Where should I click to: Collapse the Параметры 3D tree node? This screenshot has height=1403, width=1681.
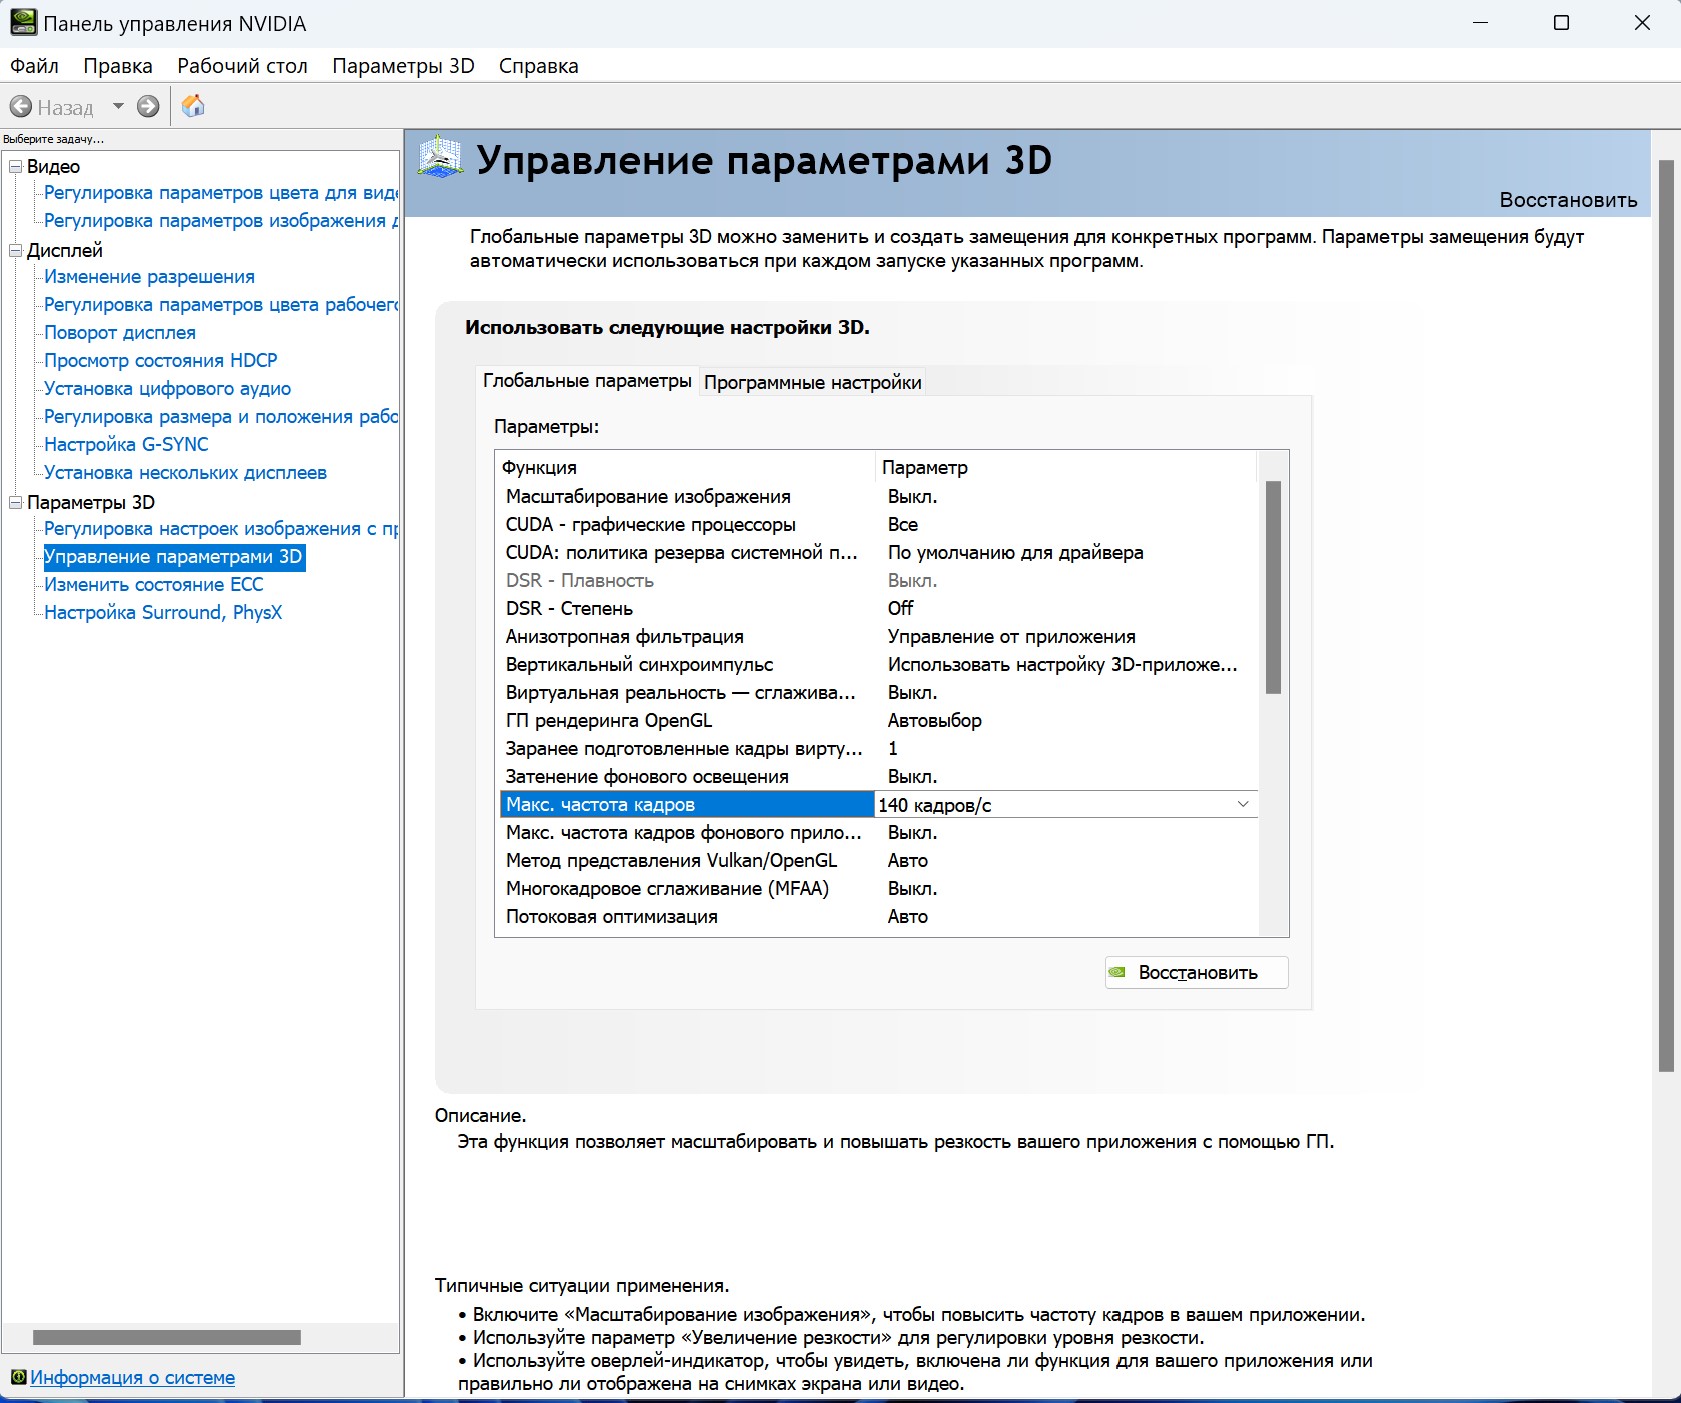coord(16,502)
